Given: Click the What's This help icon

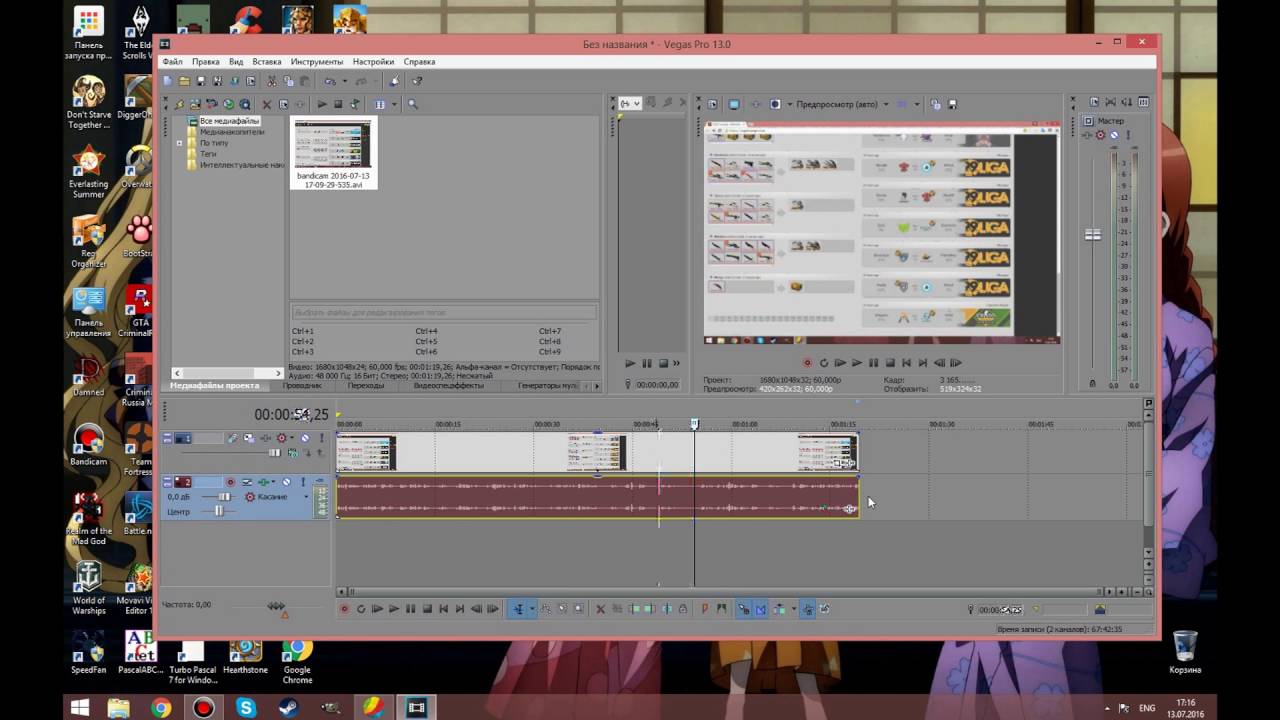Looking at the screenshot, I should 417,81.
